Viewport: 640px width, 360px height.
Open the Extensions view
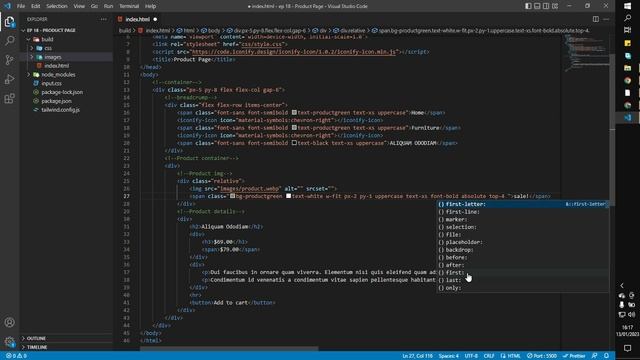coord(9,98)
